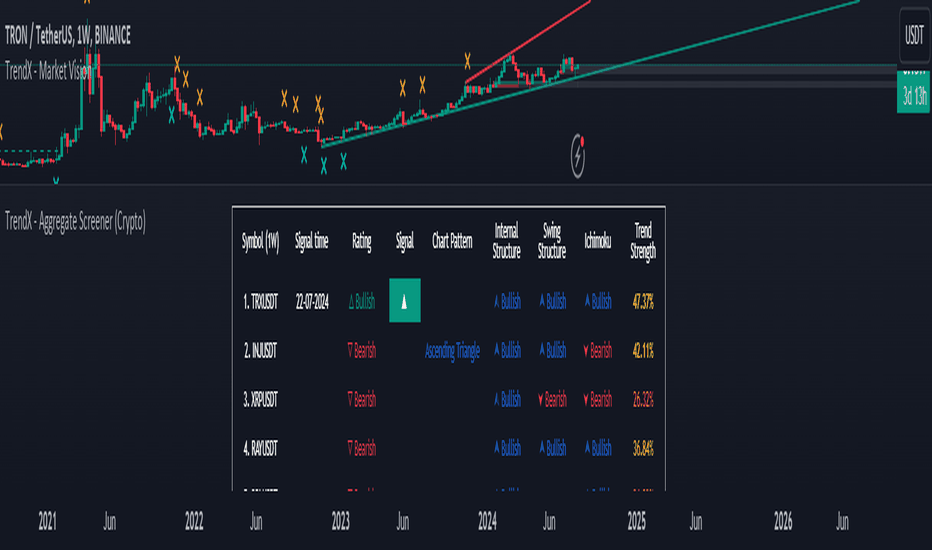
Task: Click the Ascending Triangle chart pattern cell
Action: 452,351
